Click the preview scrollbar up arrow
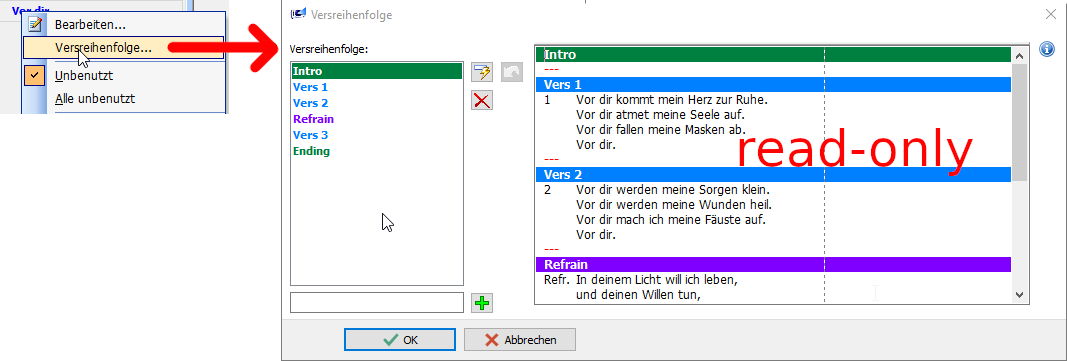The height and width of the screenshot is (361, 1067). (1019, 55)
